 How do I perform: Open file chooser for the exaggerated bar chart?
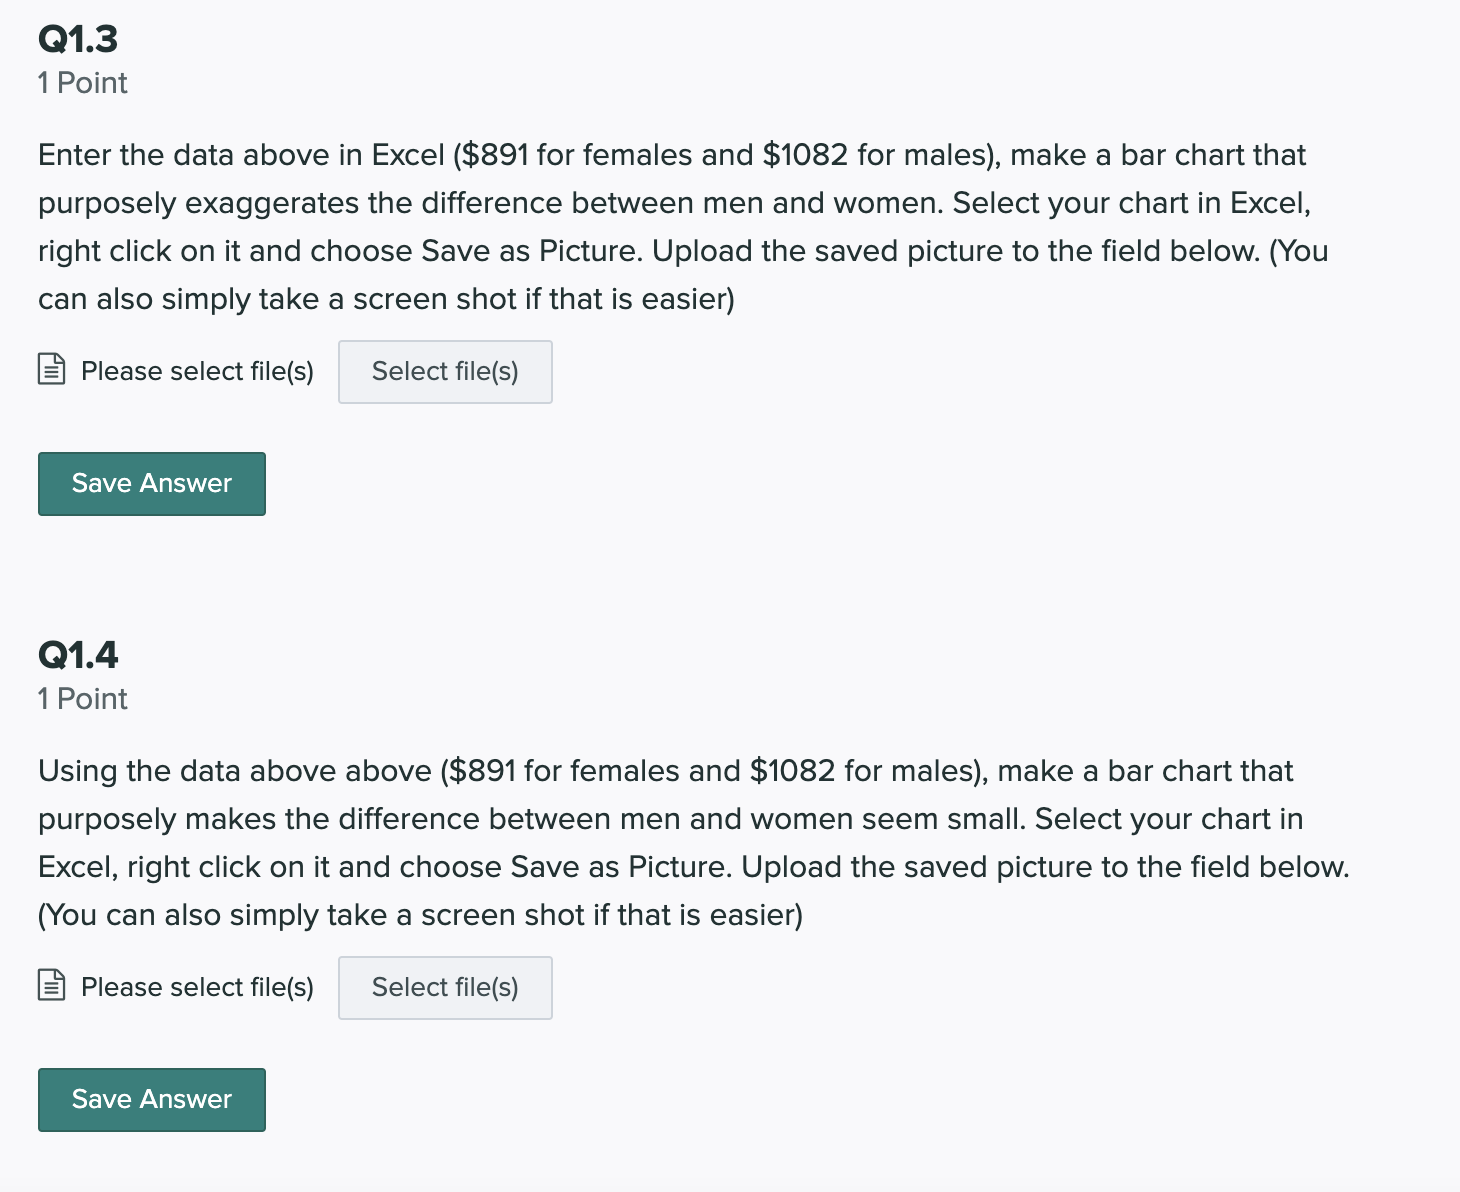pos(445,371)
